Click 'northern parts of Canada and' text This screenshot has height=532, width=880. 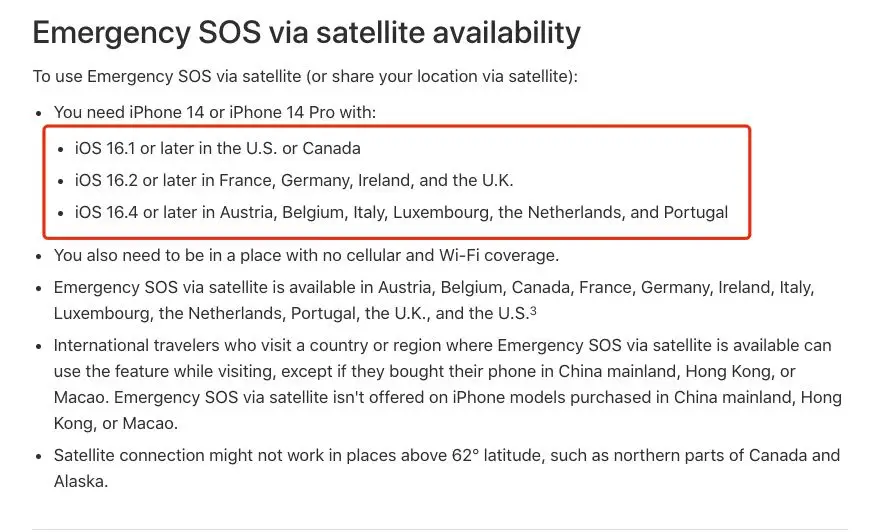pos(727,455)
